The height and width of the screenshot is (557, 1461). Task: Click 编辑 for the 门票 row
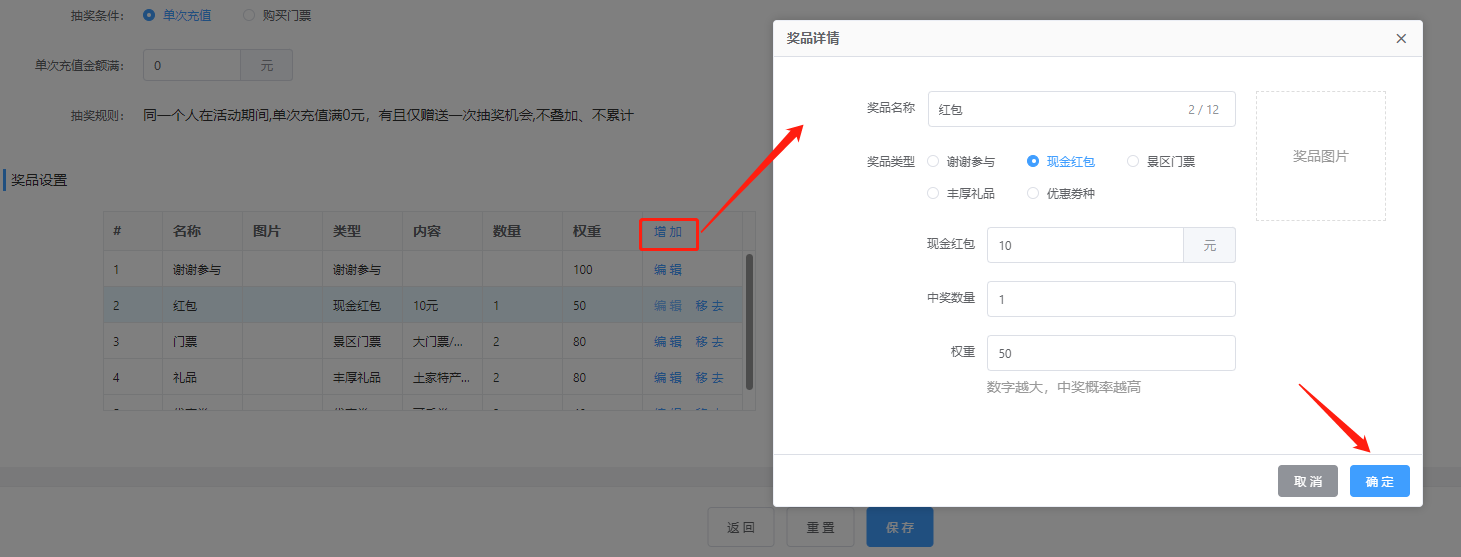tap(668, 342)
